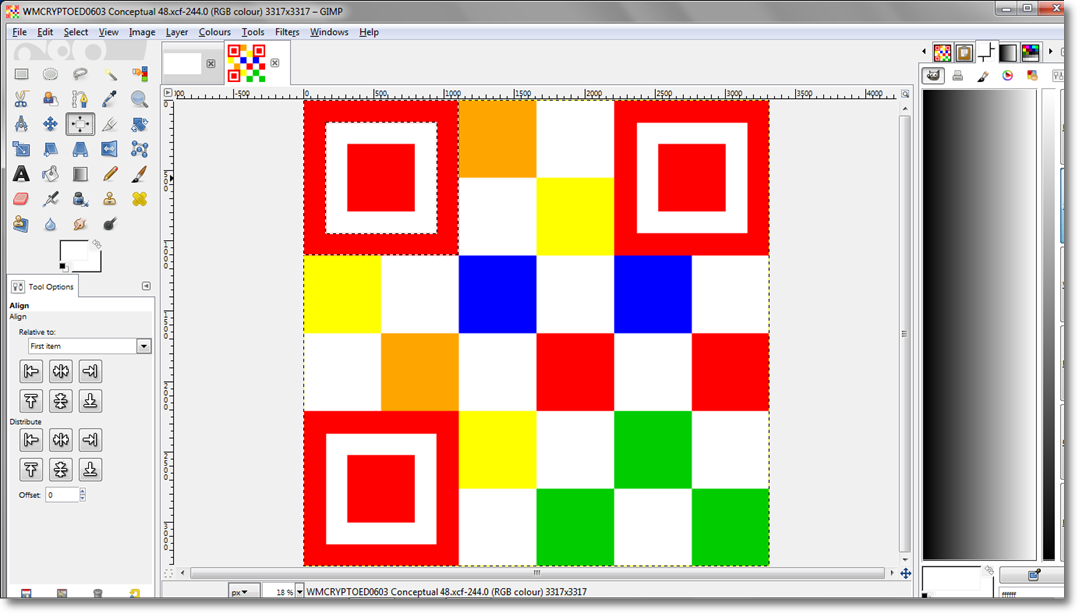Screen dimensions: 1080x615
Task: Choose the Select by Colour tool
Action: [139, 74]
